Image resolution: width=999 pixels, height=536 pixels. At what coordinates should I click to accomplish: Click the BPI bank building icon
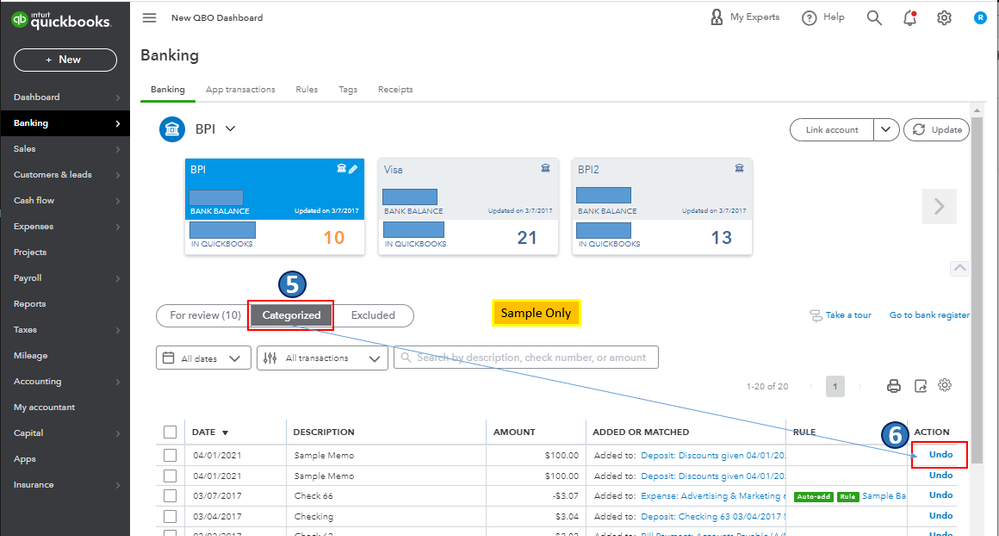pyautogui.click(x=172, y=129)
